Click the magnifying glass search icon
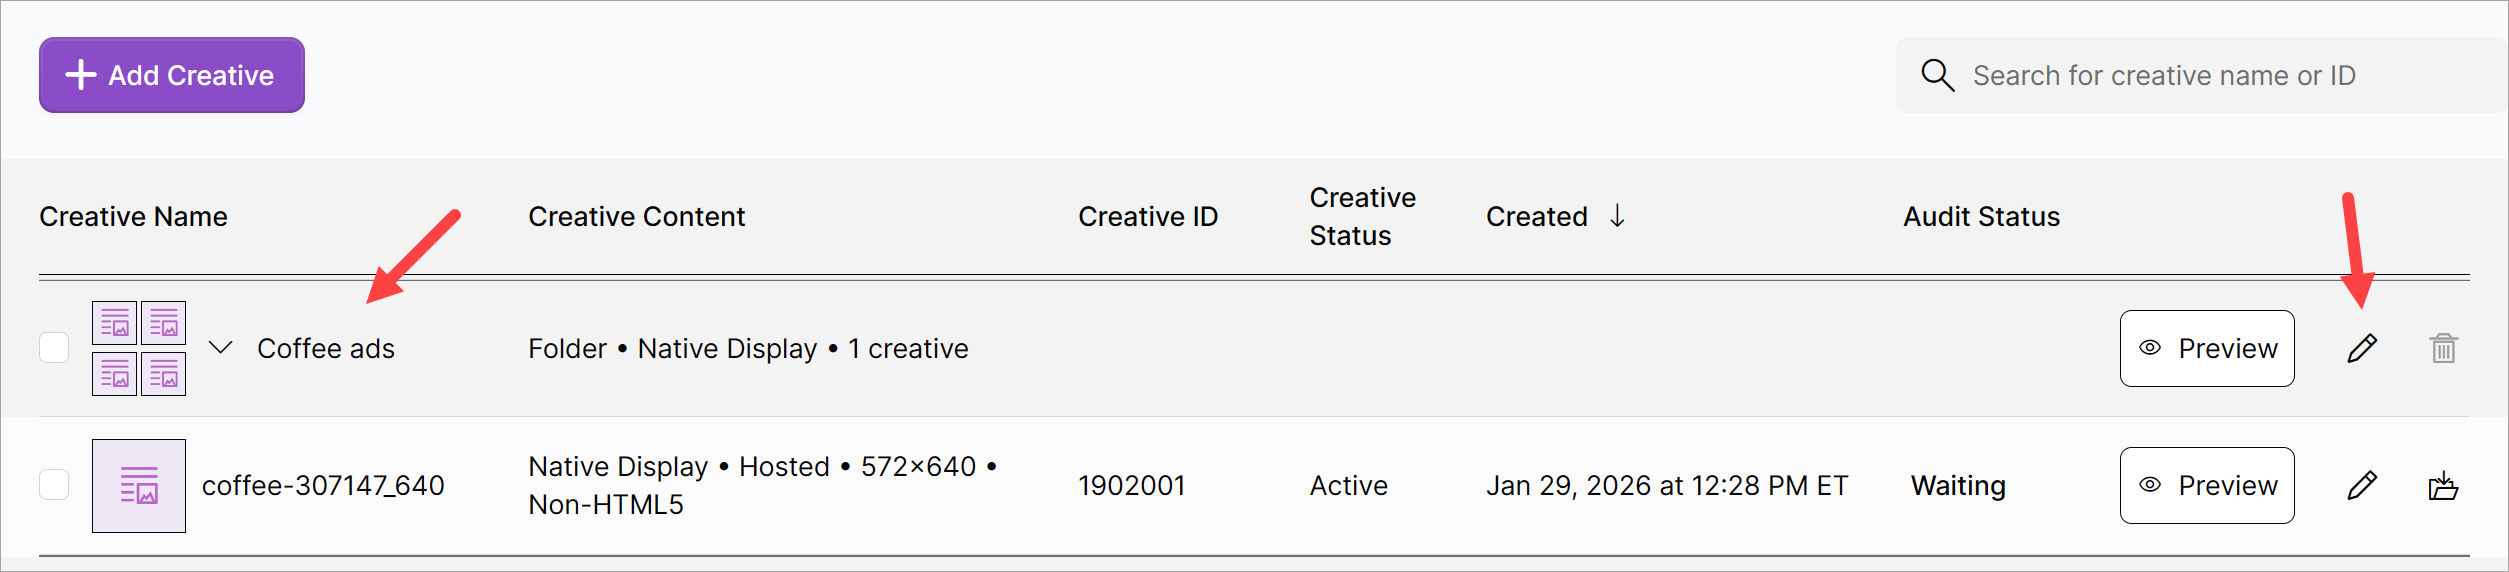This screenshot has width=2509, height=572. tap(1937, 75)
